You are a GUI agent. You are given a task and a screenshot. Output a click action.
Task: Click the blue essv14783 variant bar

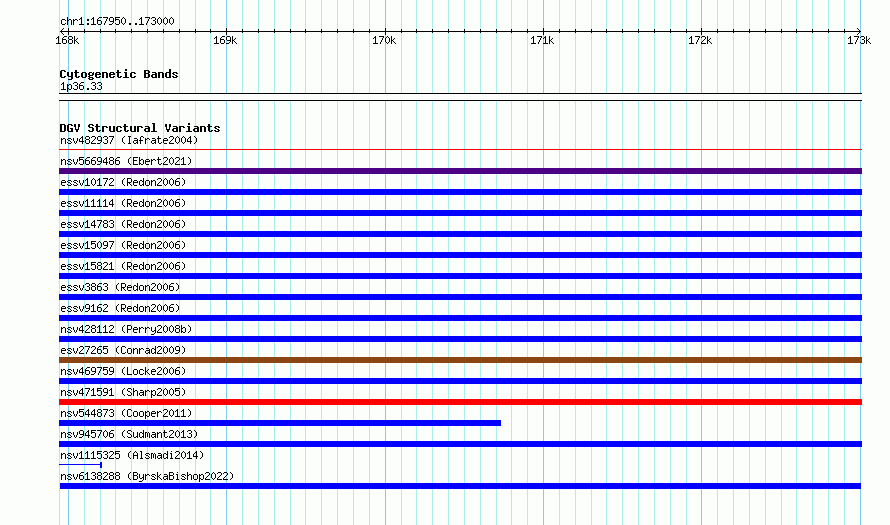tap(460, 234)
